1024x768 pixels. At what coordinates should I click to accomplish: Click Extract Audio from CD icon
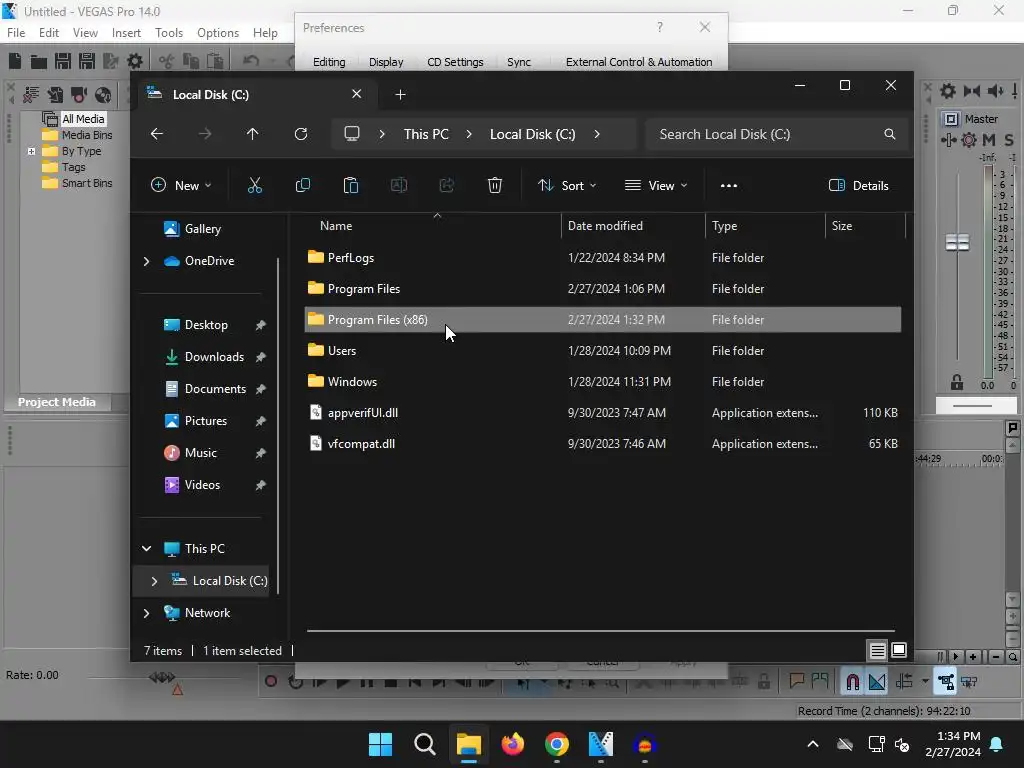[x=103, y=95]
